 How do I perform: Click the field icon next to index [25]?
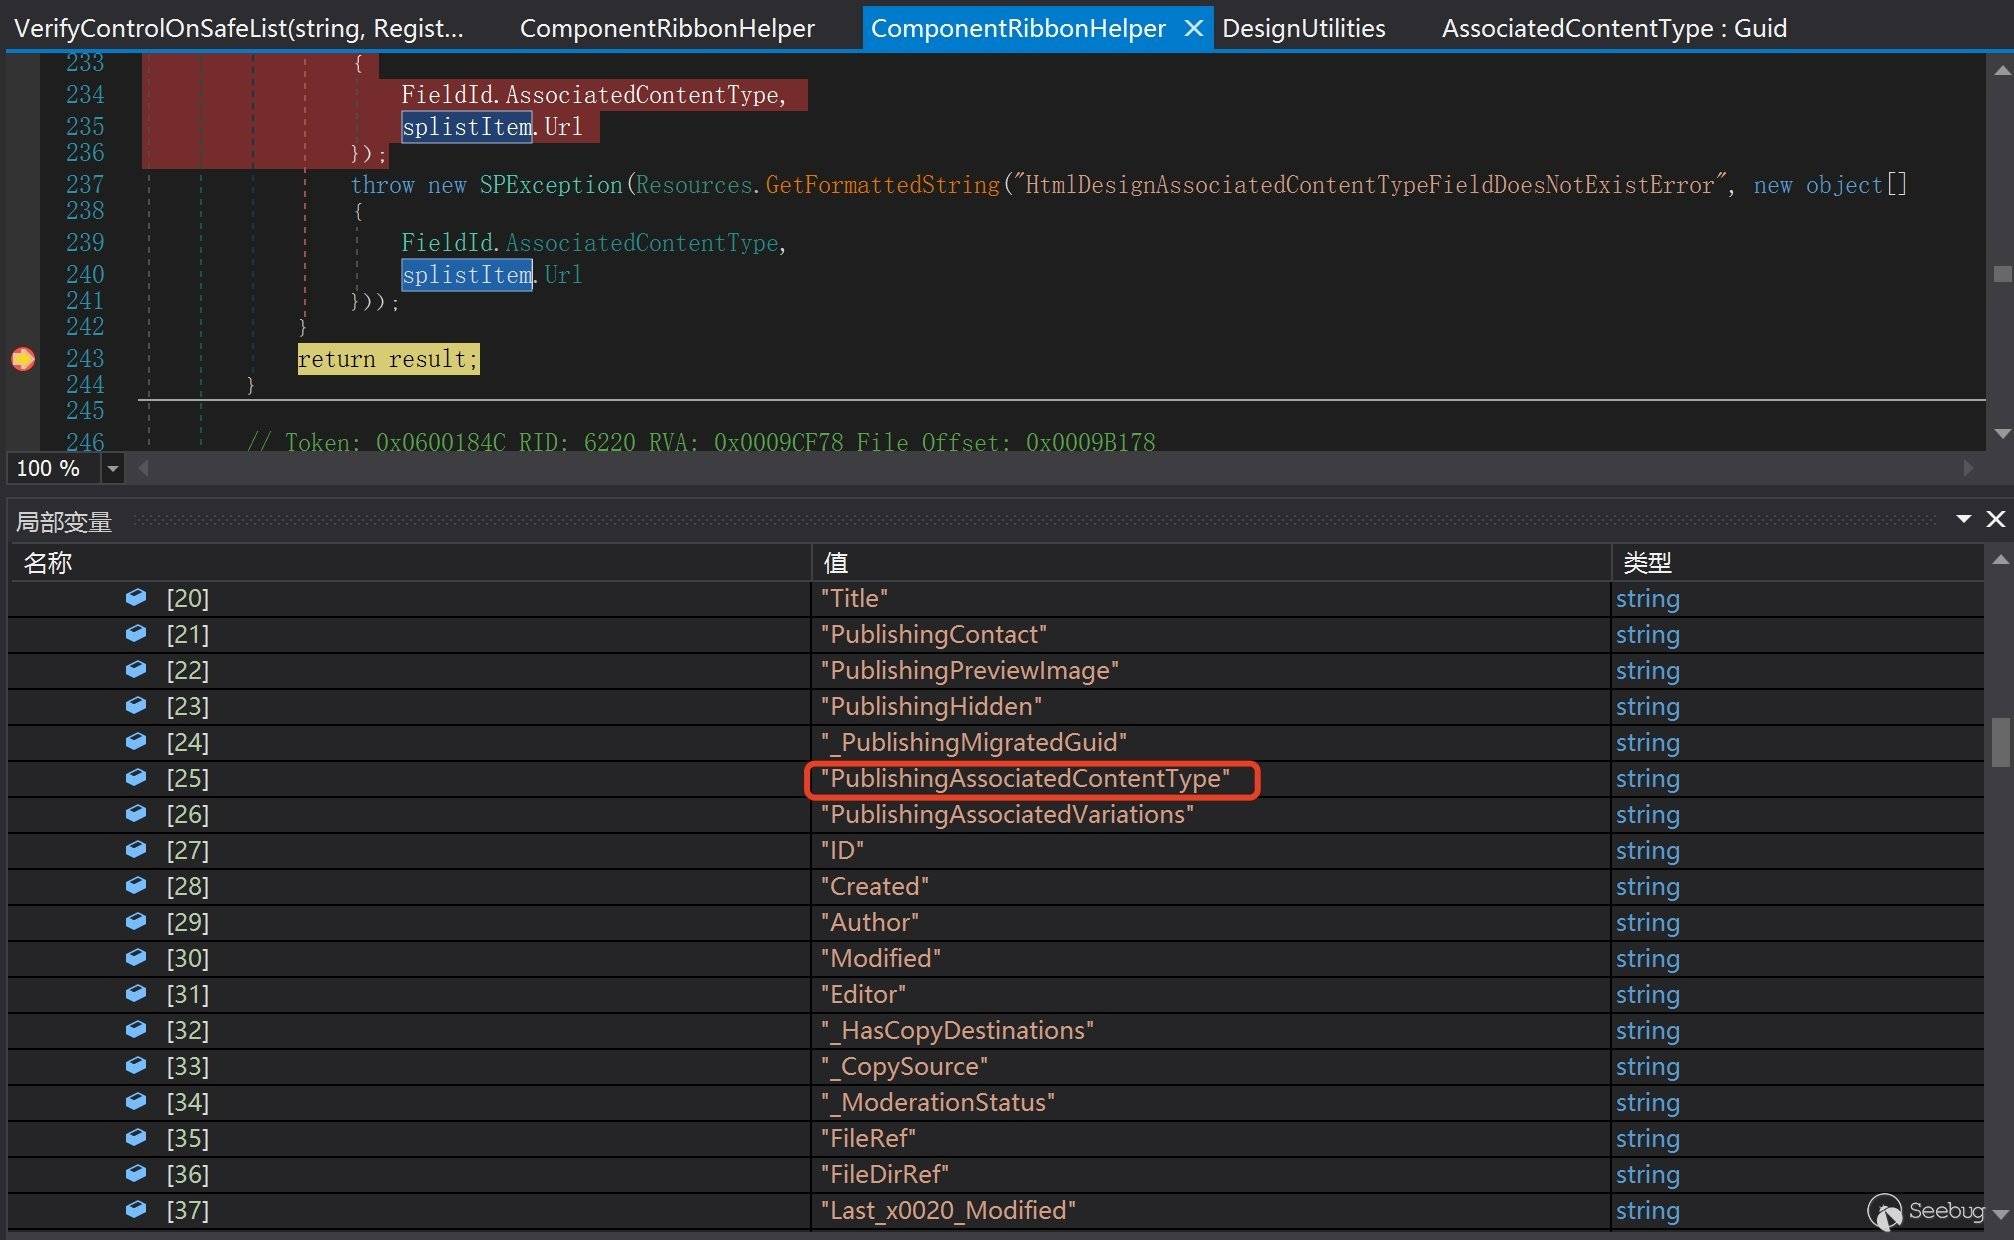pos(136,777)
